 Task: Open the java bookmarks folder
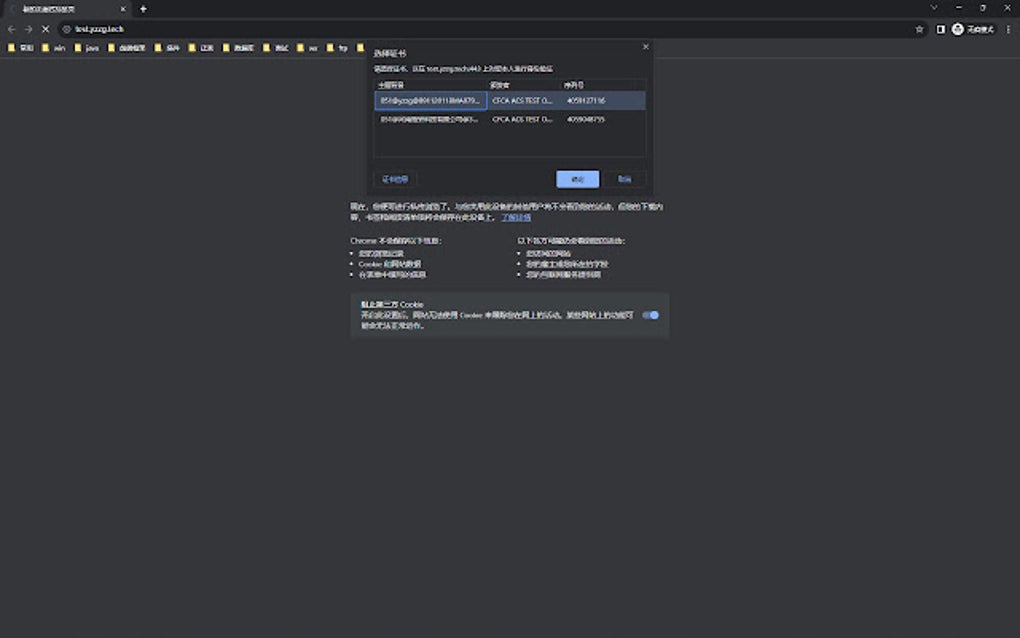point(89,46)
